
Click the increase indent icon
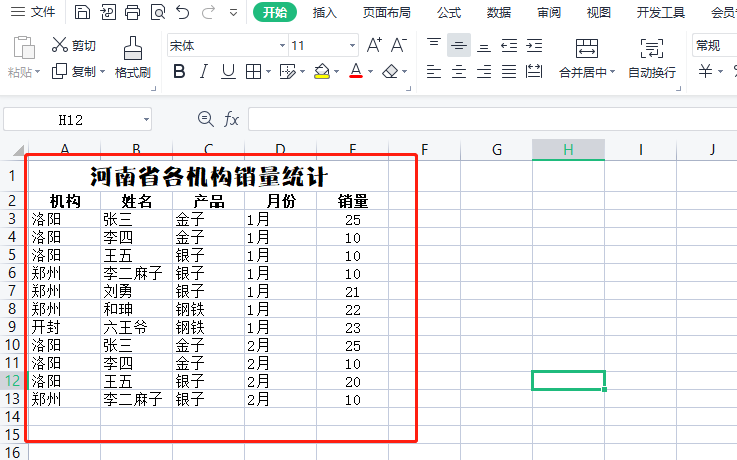coord(534,45)
